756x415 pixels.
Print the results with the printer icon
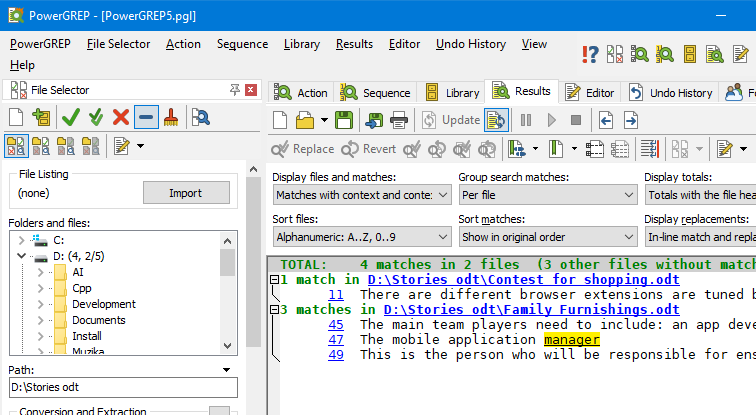(x=399, y=120)
